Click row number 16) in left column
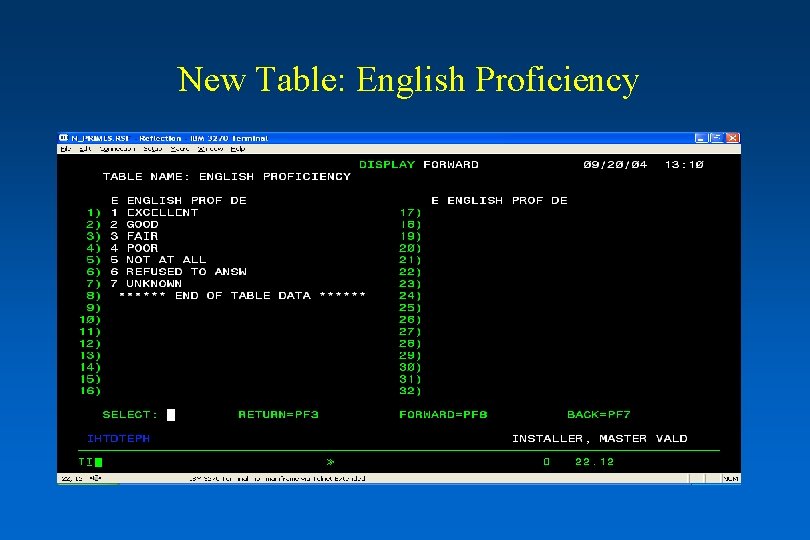The image size is (810, 540). coord(90,391)
